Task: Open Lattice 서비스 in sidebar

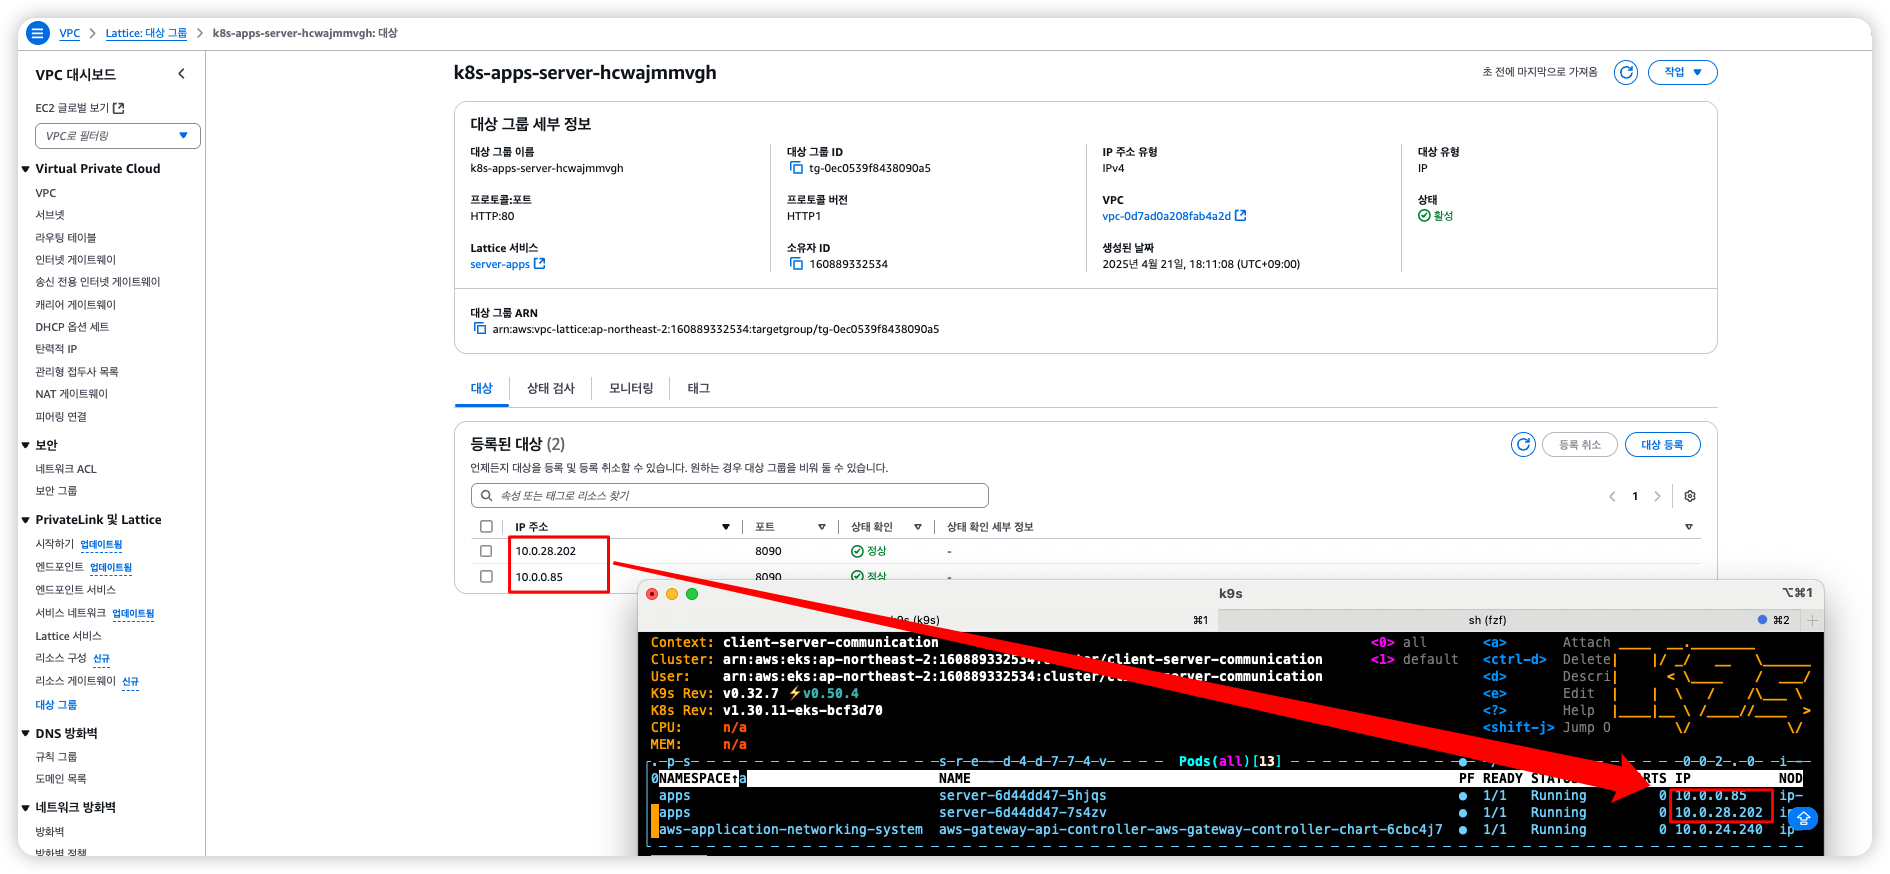Action: pos(68,636)
